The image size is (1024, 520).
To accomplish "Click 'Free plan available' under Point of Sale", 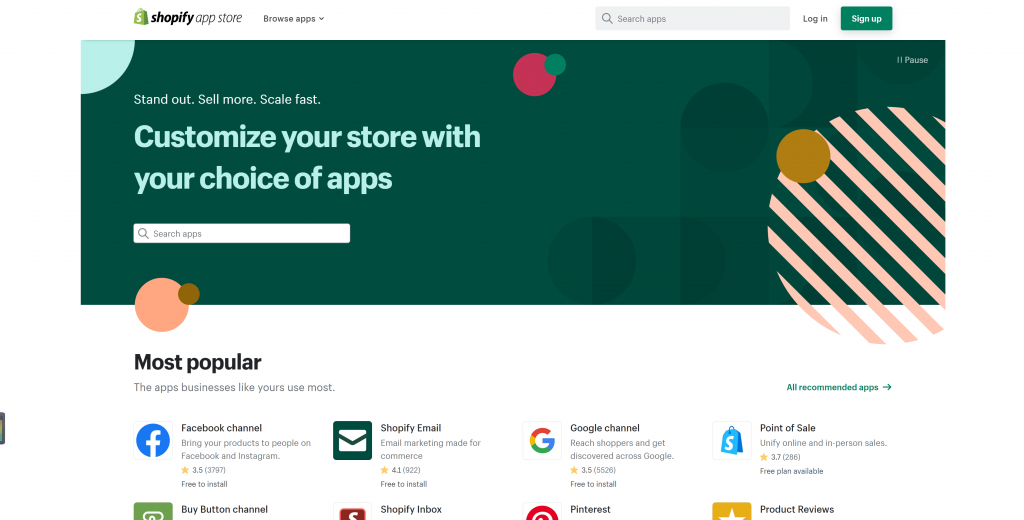I will pos(792,471).
